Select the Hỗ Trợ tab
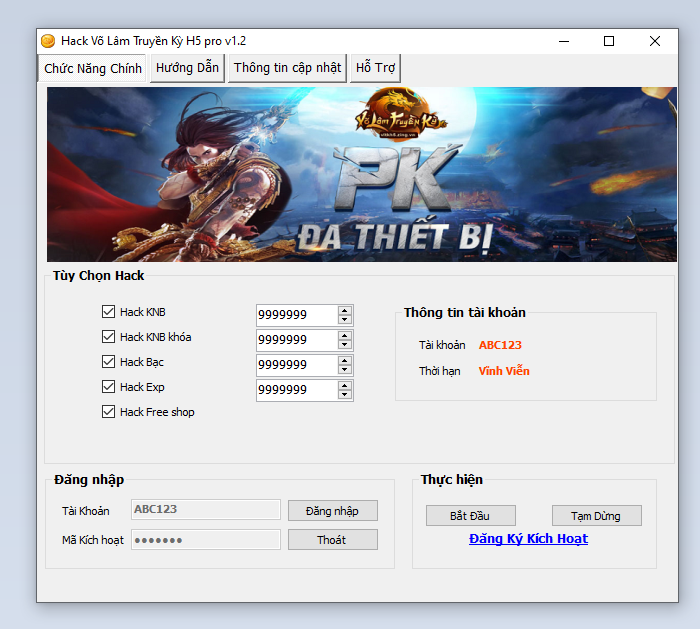 click(x=375, y=68)
